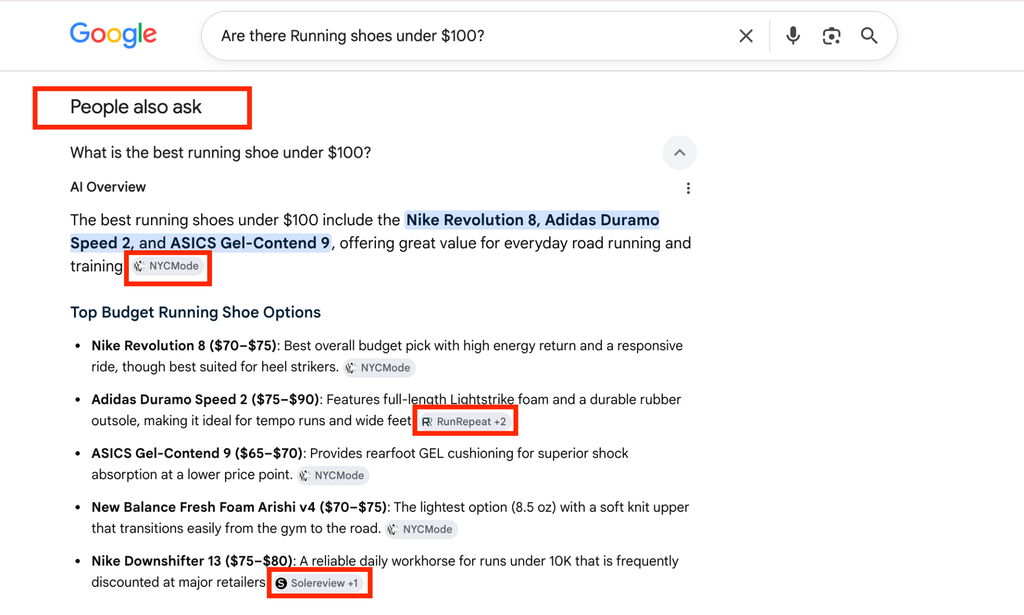Open the Google logo homepage link

(113, 35)
